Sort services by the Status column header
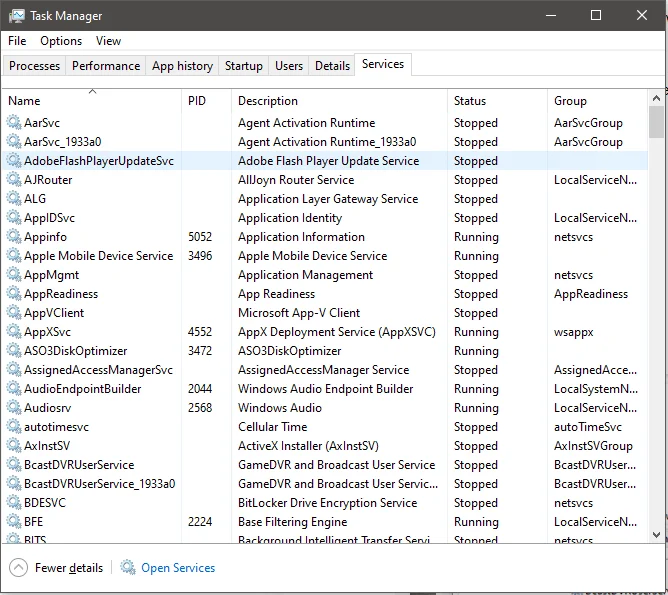Viewport: 668px width, 595px height. [470, 101]
